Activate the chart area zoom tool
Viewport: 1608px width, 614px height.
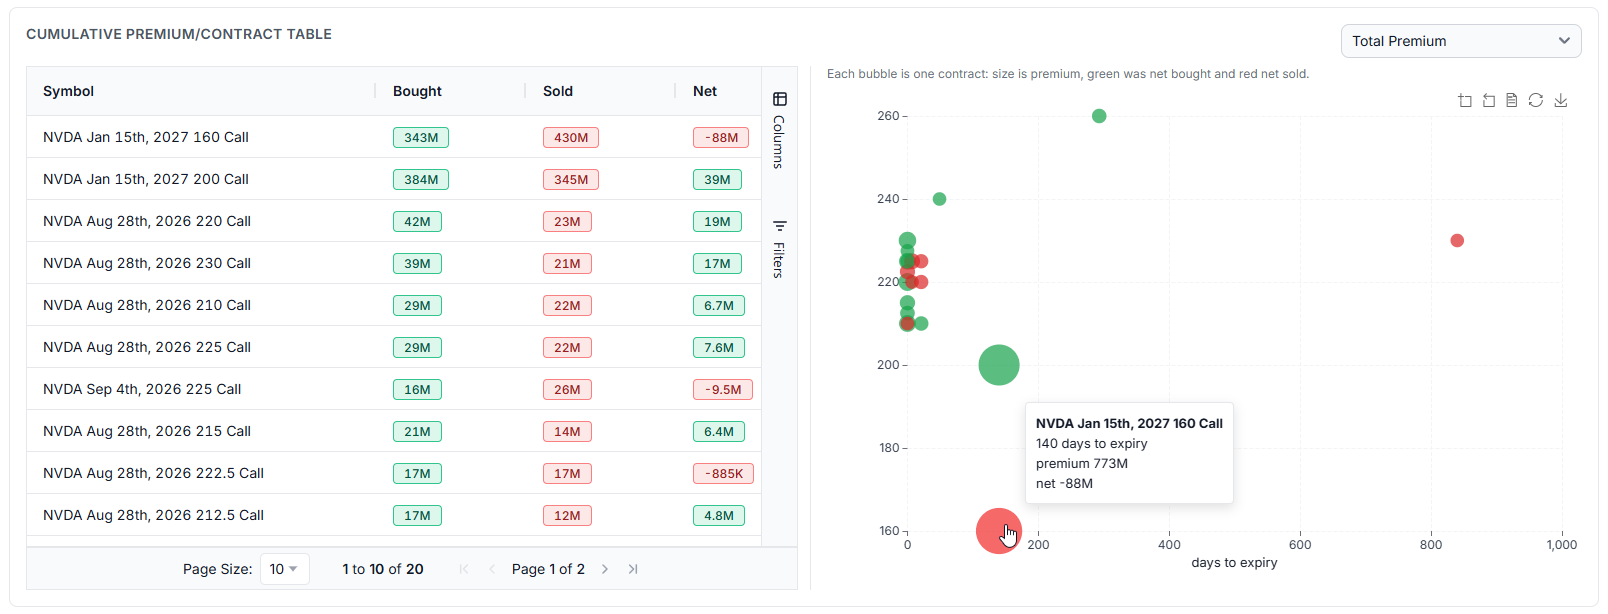tap(1465, 100)
